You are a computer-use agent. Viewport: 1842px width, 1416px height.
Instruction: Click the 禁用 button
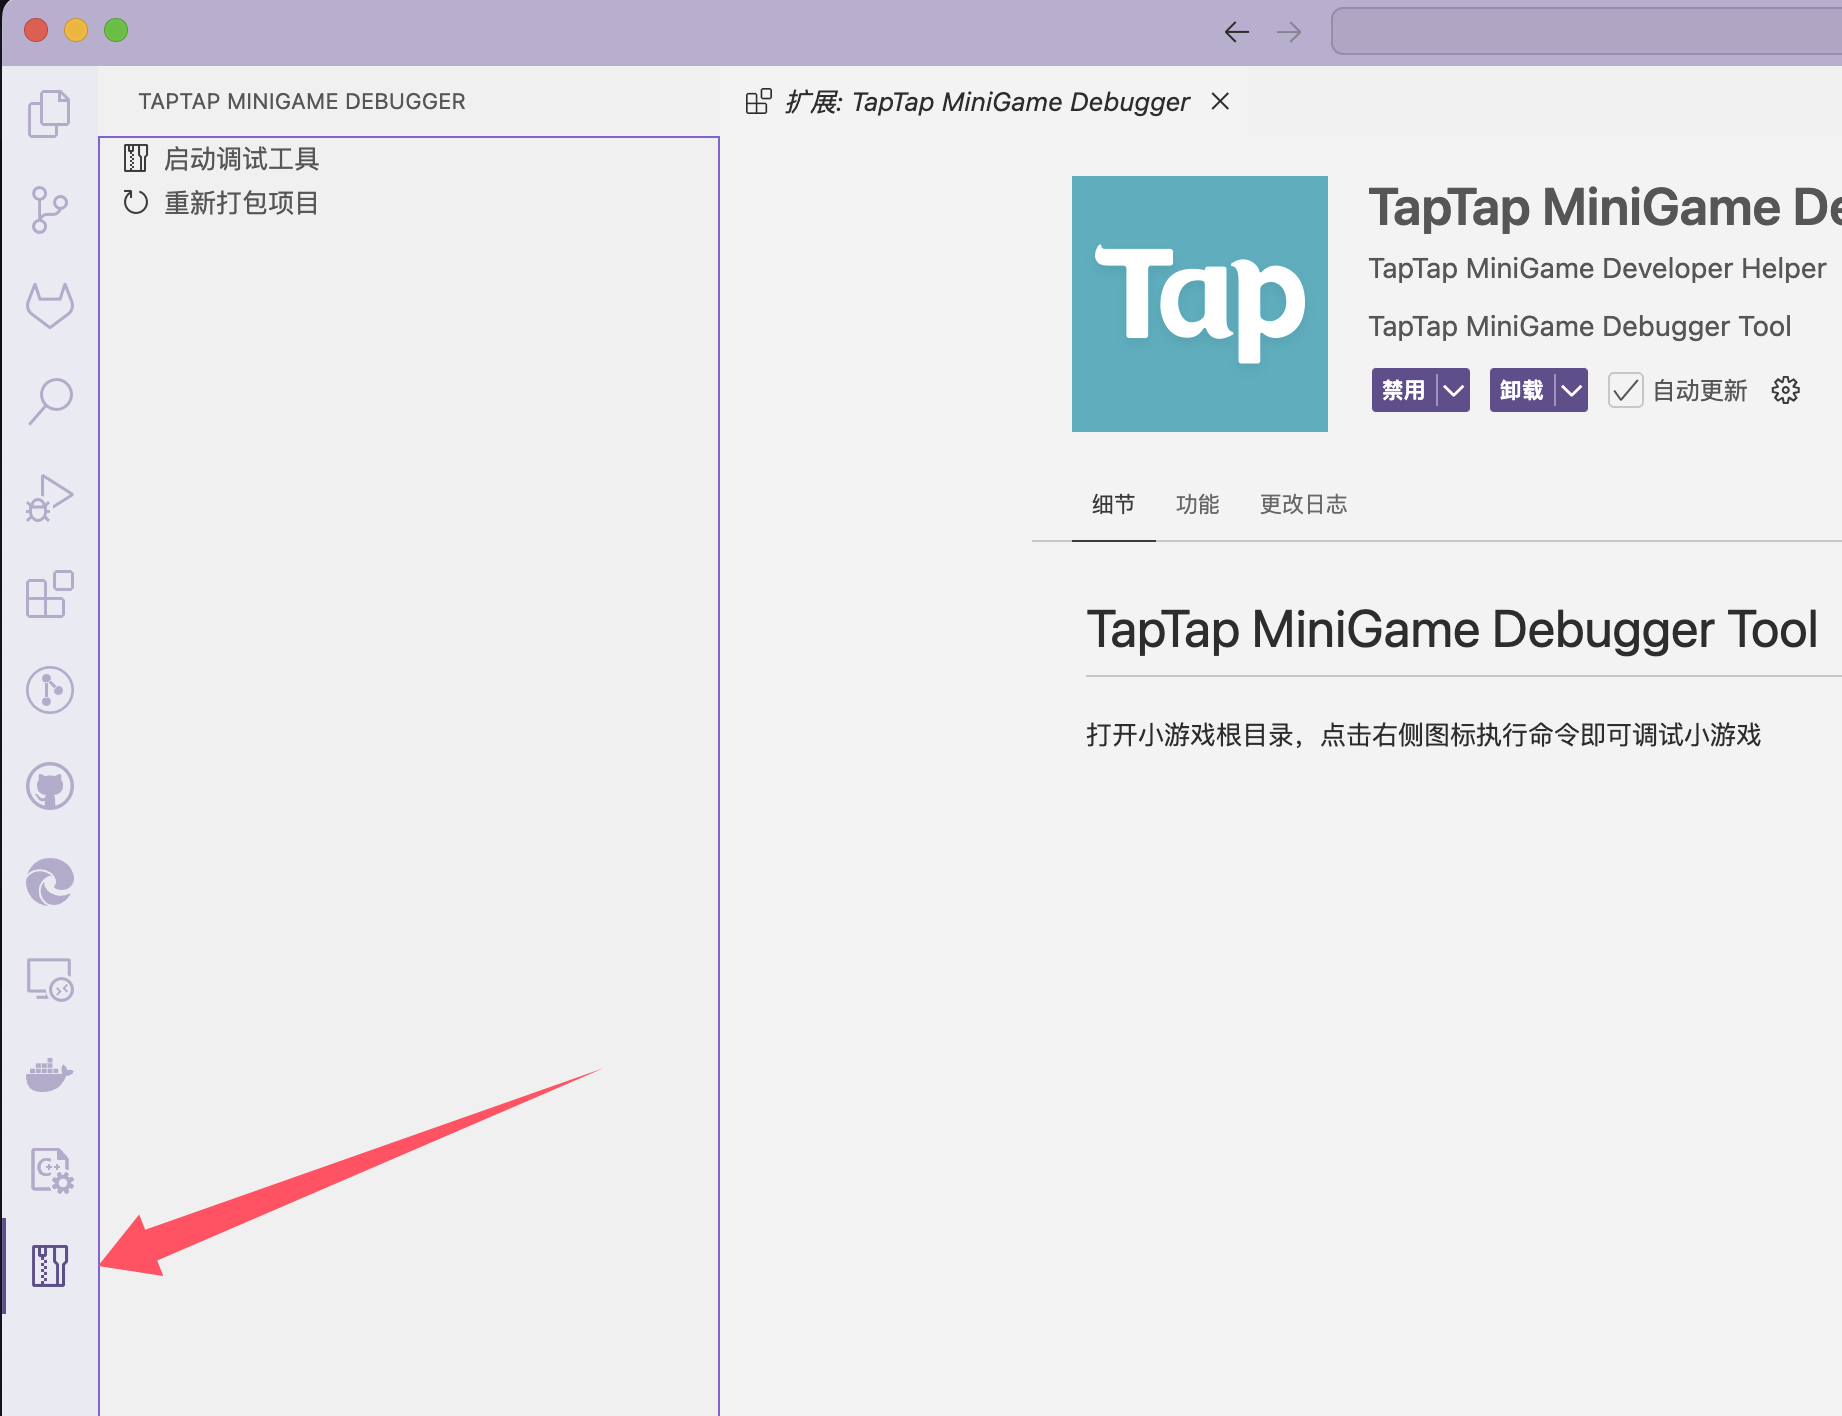click(1403, 390)
